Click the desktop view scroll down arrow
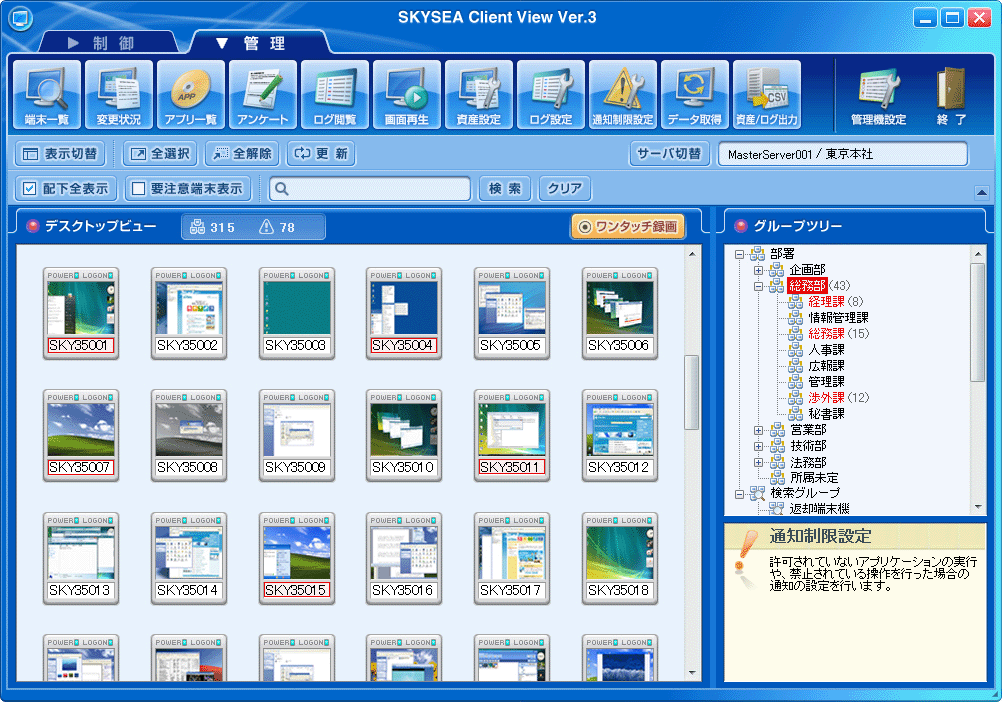1002x702 pixels. point(692,673)
